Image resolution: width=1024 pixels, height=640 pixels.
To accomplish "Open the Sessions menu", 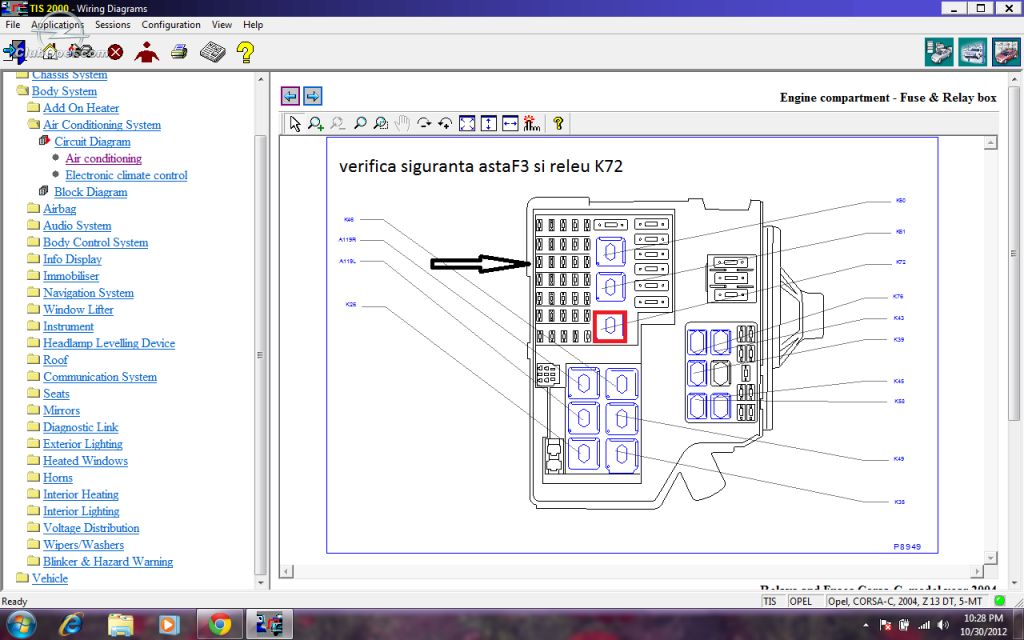I will pyautogui.click(x=112, y=24).
